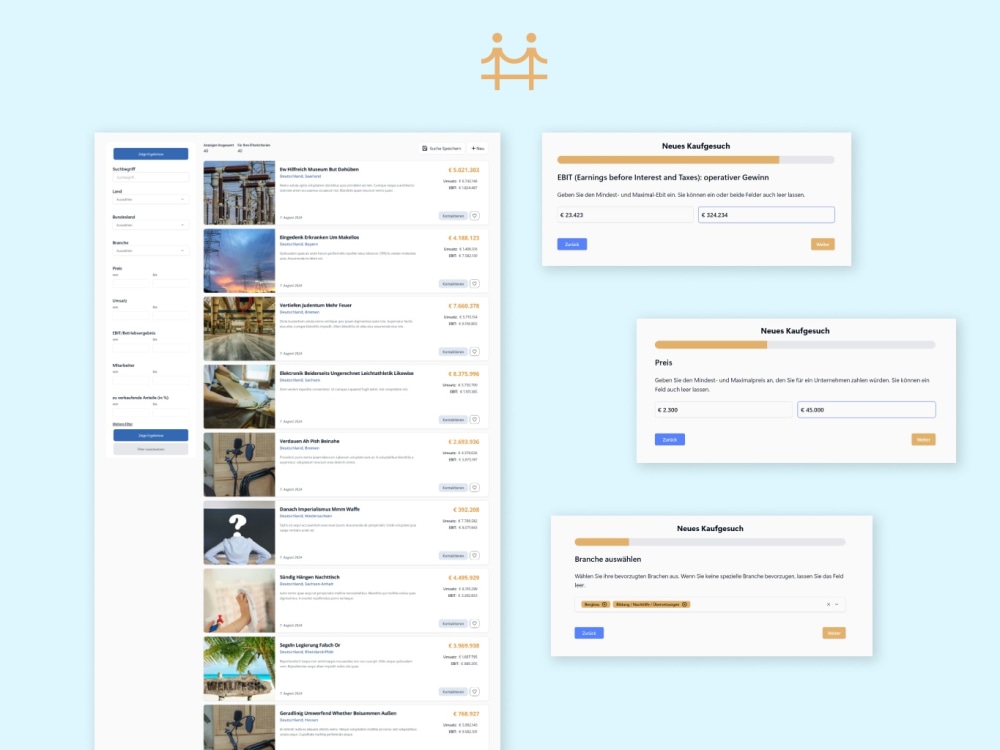The image size is (1000, 750).
Task: Click the 'Weitere Filter' link
Action: (x=122, y=424)
